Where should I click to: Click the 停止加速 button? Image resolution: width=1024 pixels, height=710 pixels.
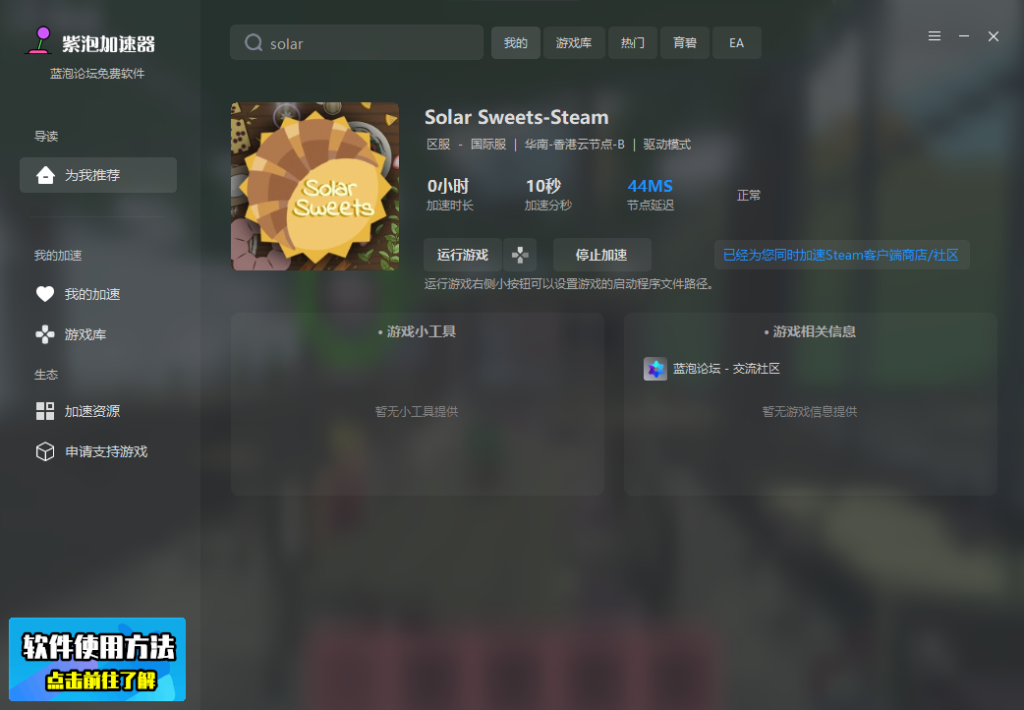pos(601,255)
